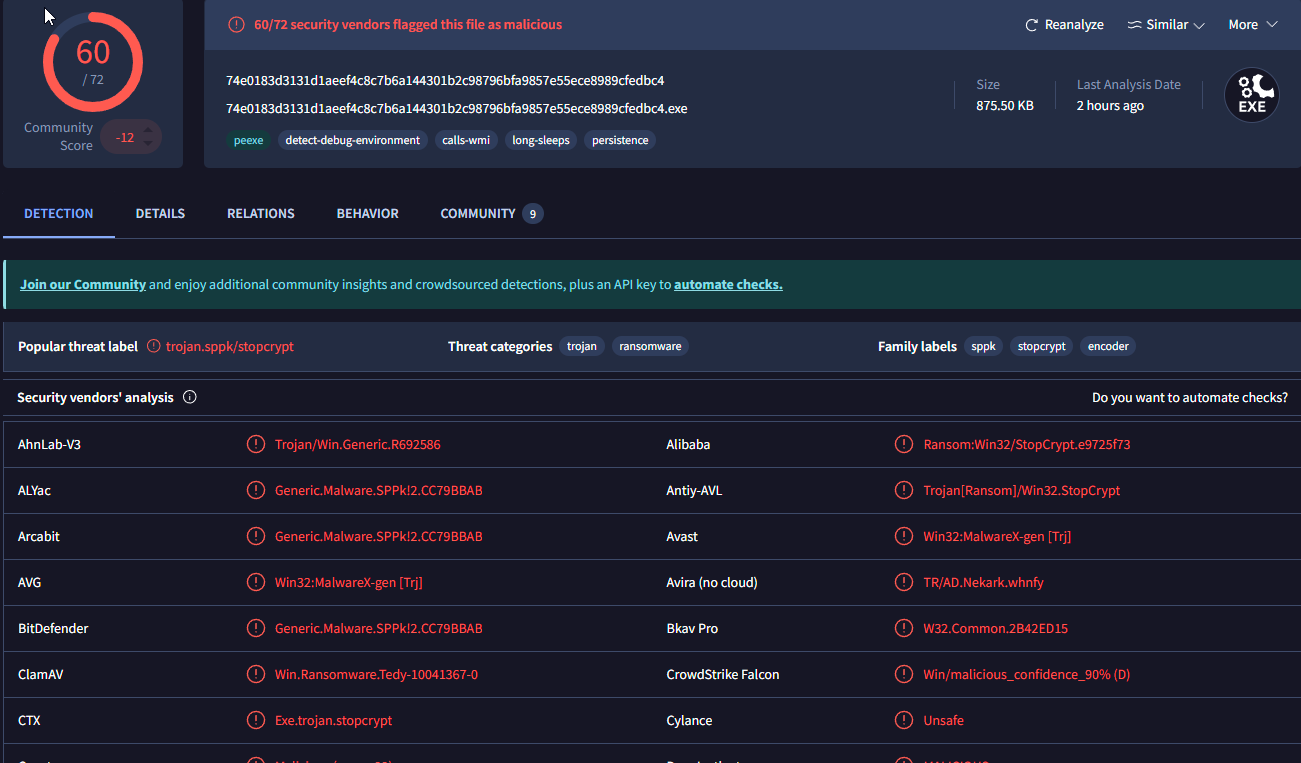The image size is (1301, 763).
Task: Click the persistence tag
Action: (x=620, y=140)
